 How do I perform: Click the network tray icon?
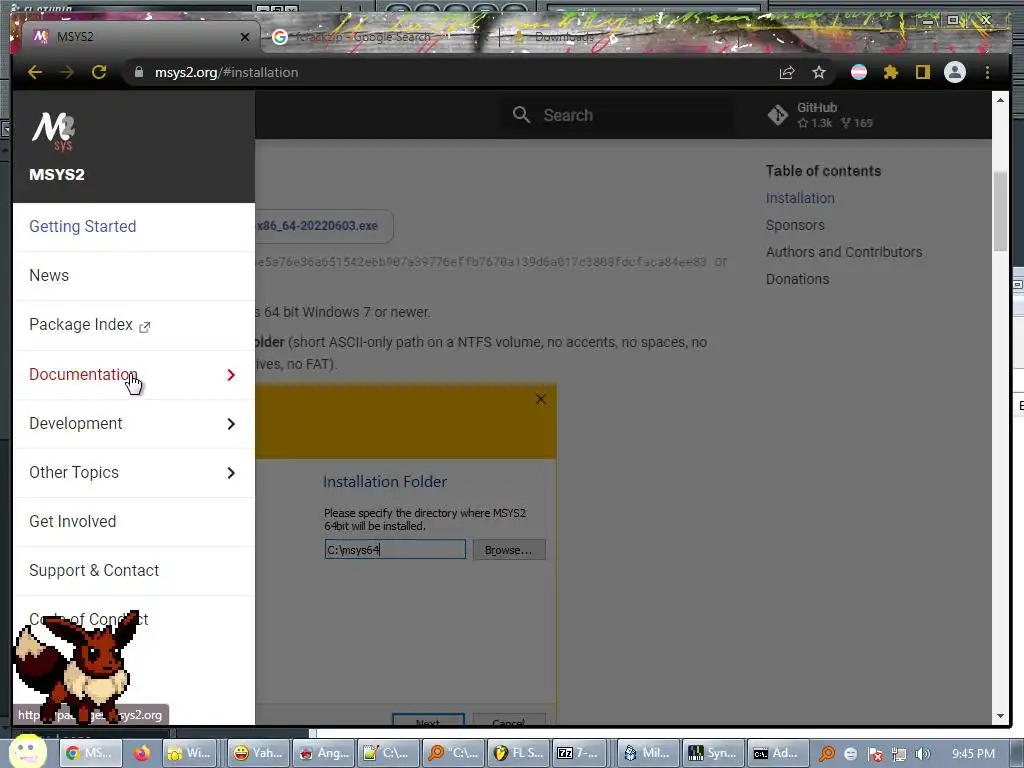click(x=899, y=754)
